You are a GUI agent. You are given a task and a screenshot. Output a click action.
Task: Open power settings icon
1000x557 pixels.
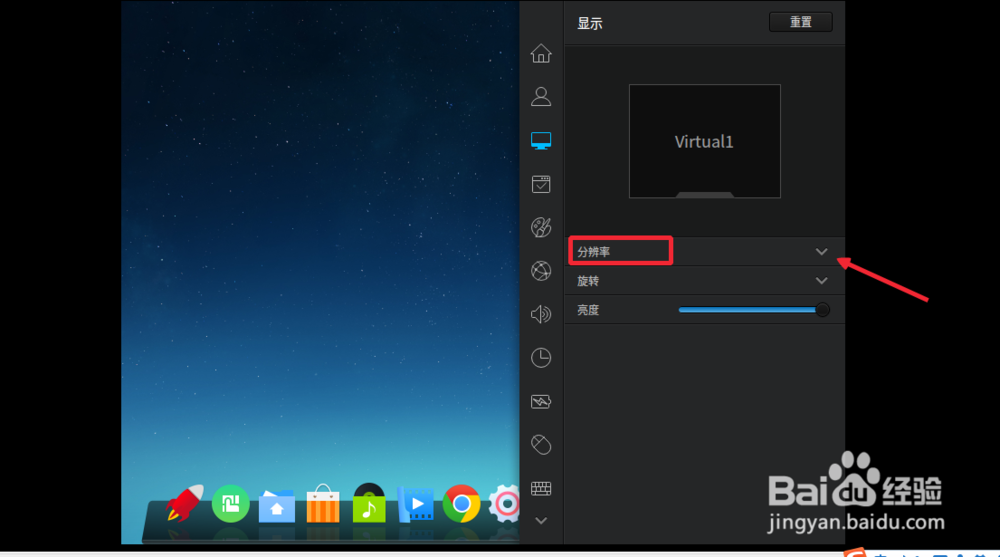541,401
